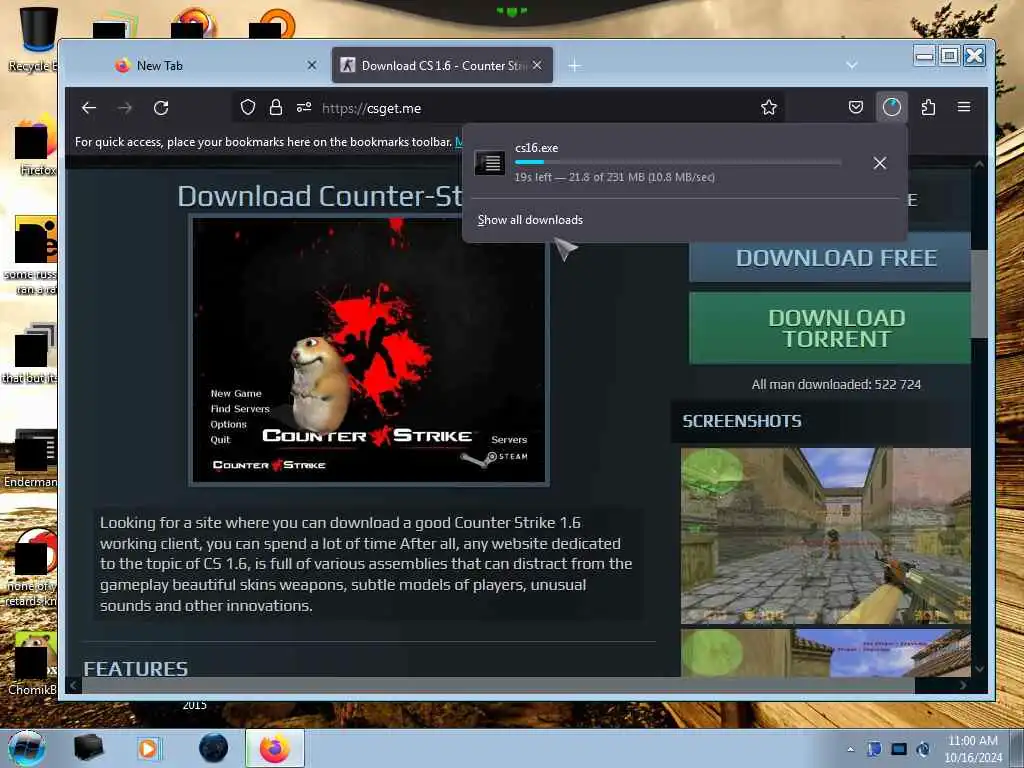Click the cs16.exe file icon in downloads
Screen dimensions: 1024x768
[x=489, y=163]
